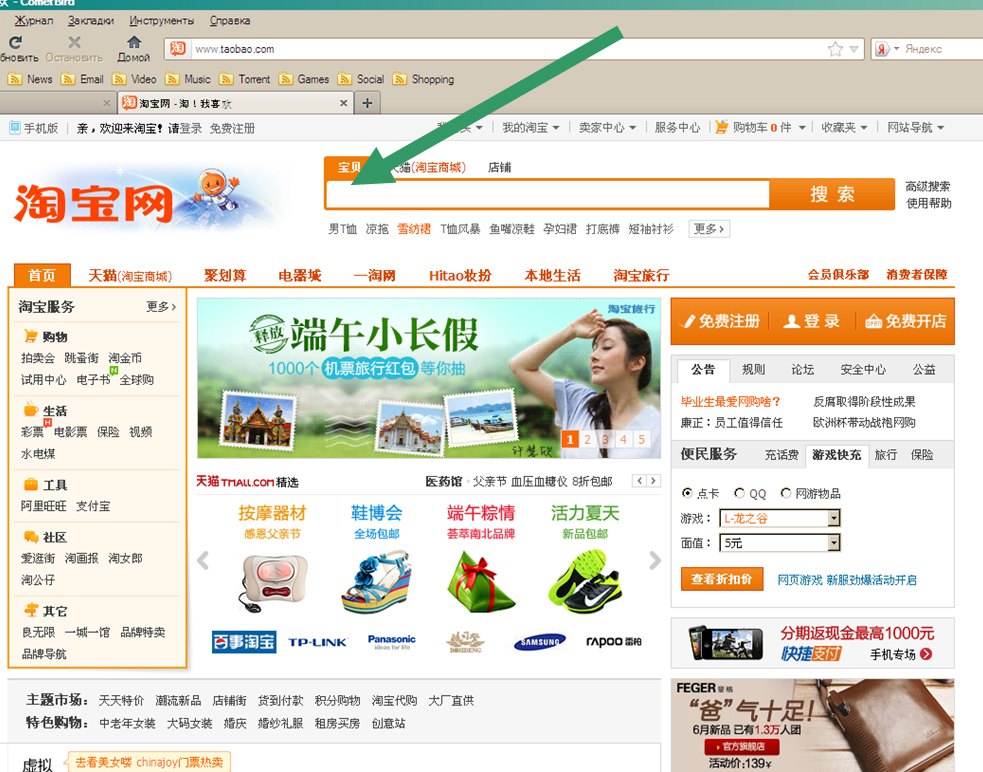Expand the 卖家中心 menu
This screenshot has width=983, height=772.
607,127
